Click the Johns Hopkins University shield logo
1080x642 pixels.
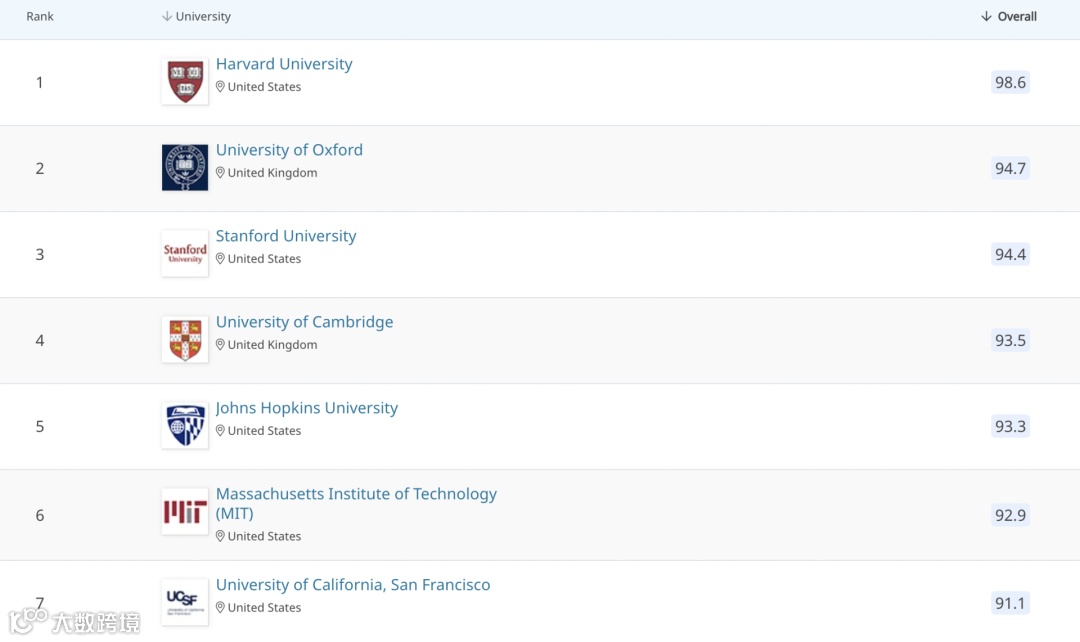point(185,426)
